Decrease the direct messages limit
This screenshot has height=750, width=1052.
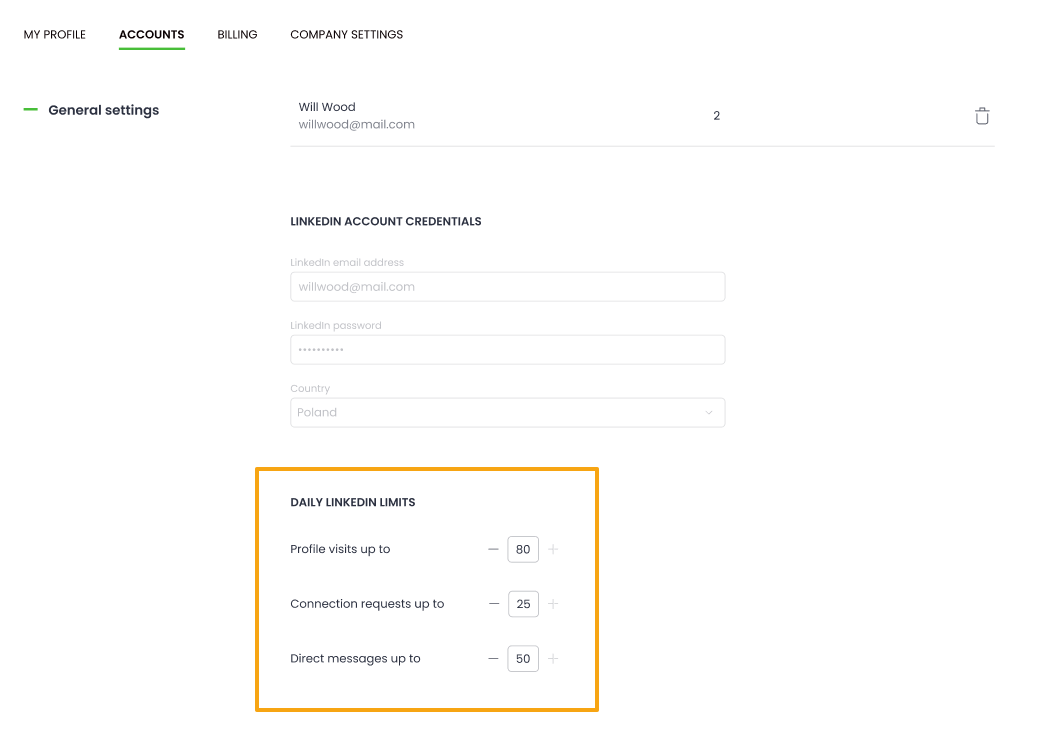(x=493, y=659)
